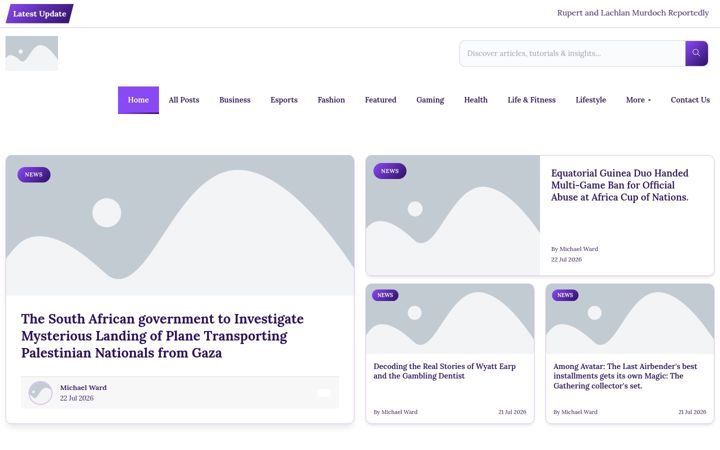
Task: Click the NEWS tag on the Wyatt Earp card
Action: (385, 295)
